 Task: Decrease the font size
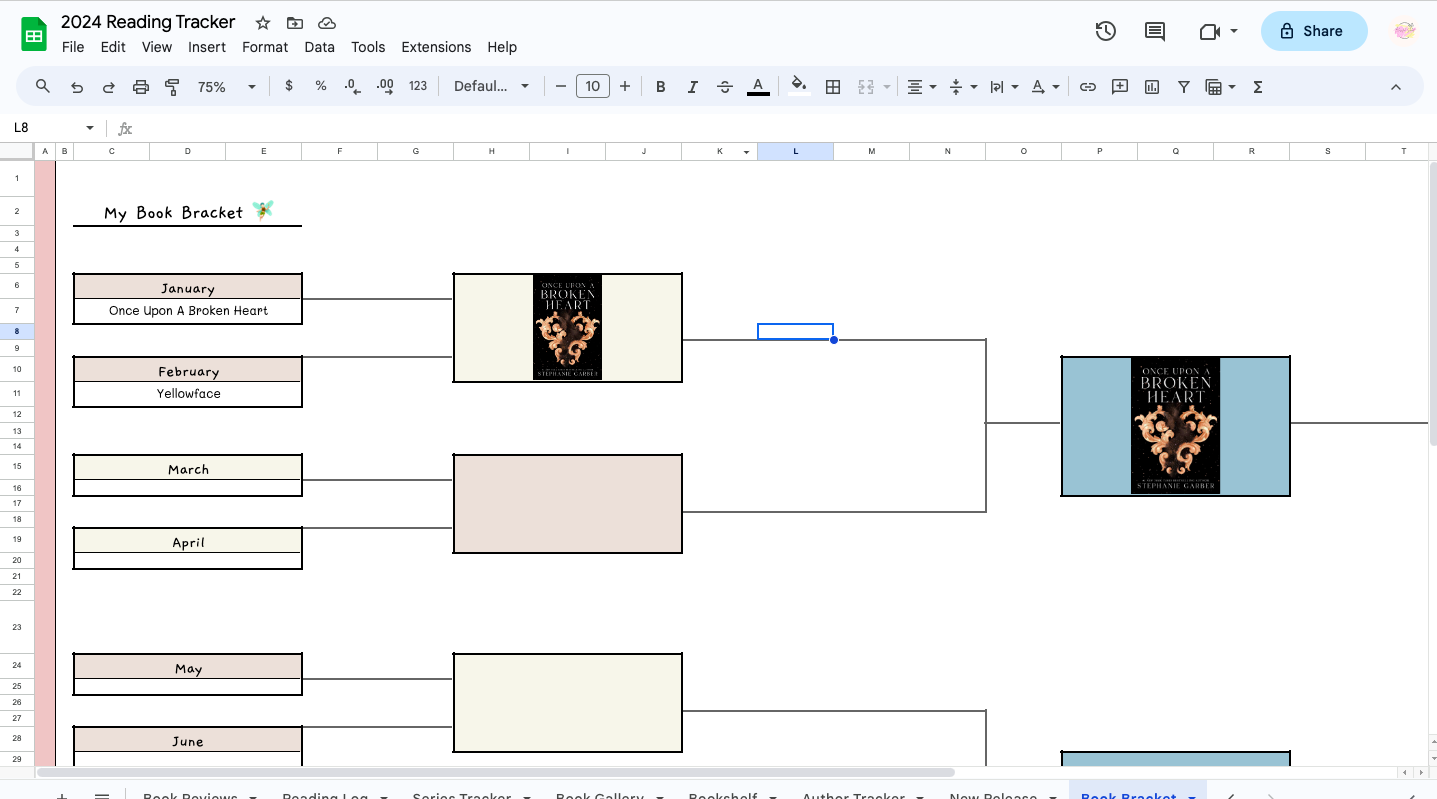click(561, 87)
